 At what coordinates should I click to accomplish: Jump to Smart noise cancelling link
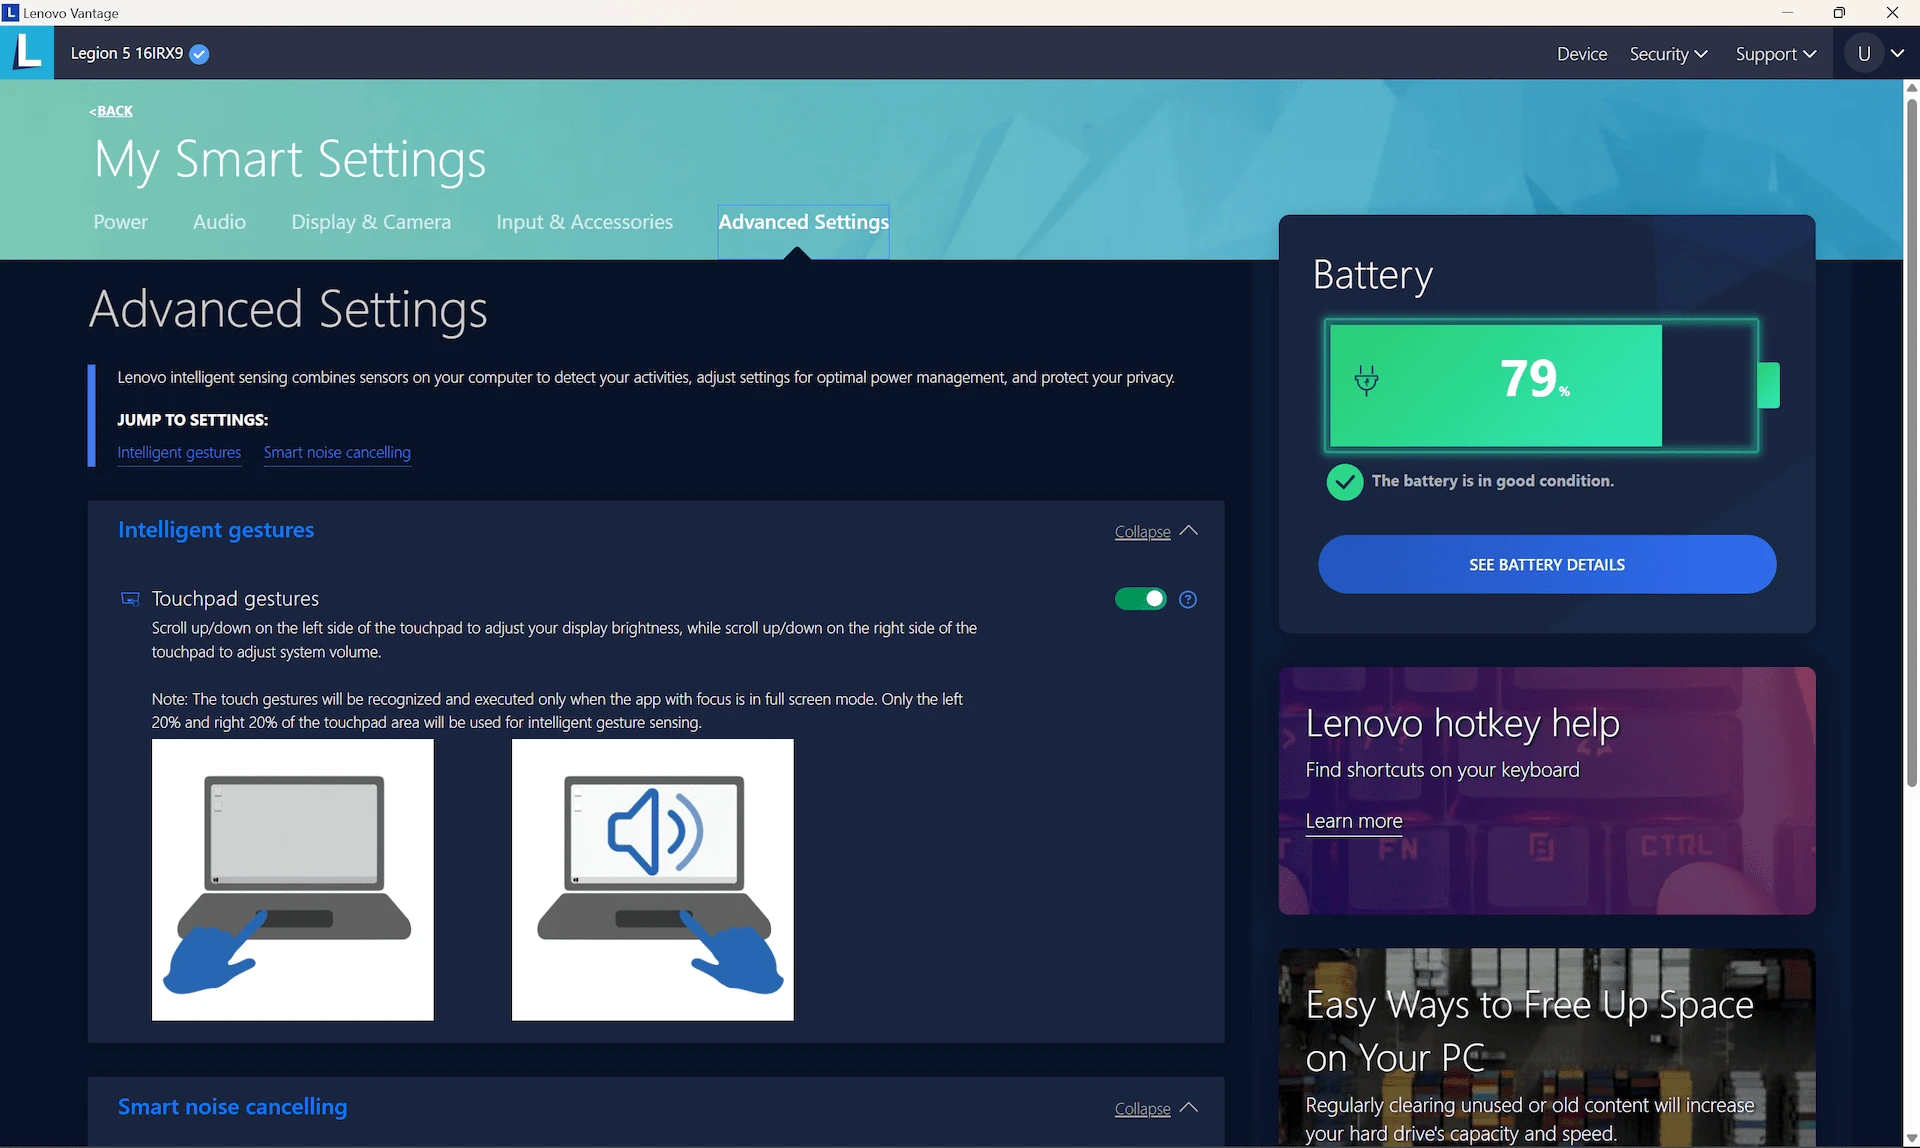tap(337, 452)
